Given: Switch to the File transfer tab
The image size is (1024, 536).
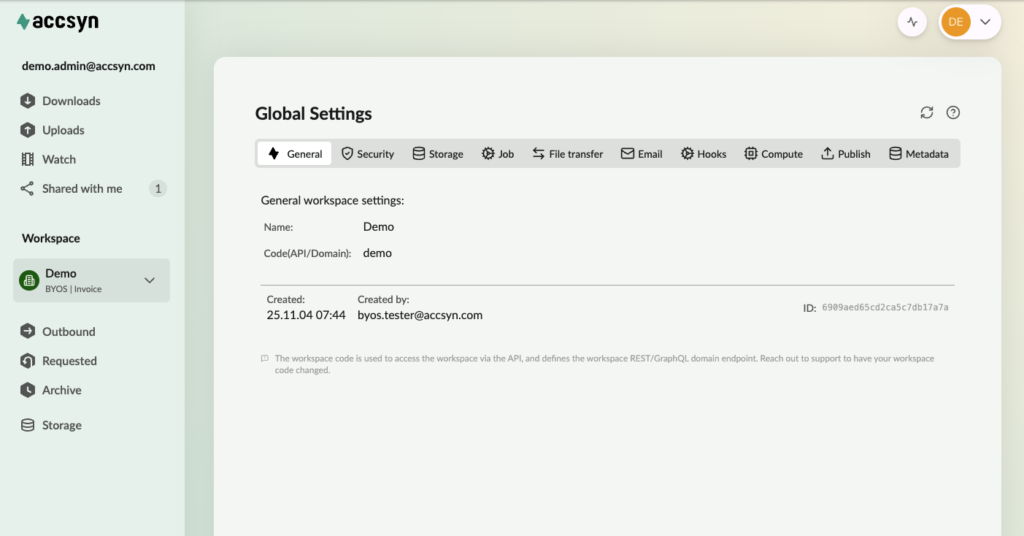Looking at the screenshot, I should pos(567,154).
